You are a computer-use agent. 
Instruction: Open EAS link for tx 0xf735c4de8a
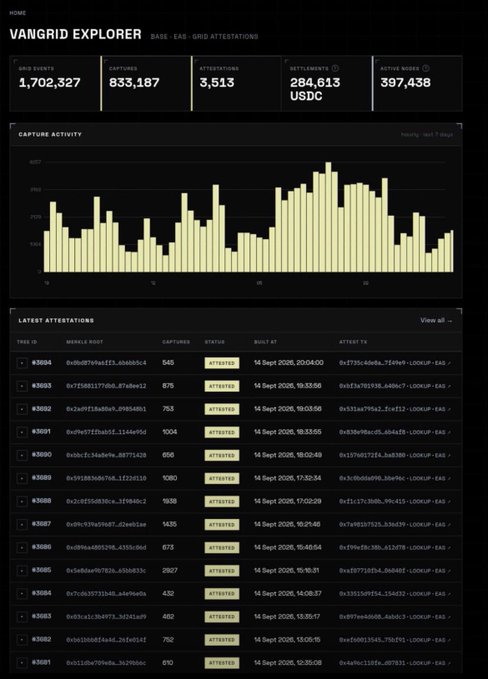(x=443, y=363)
